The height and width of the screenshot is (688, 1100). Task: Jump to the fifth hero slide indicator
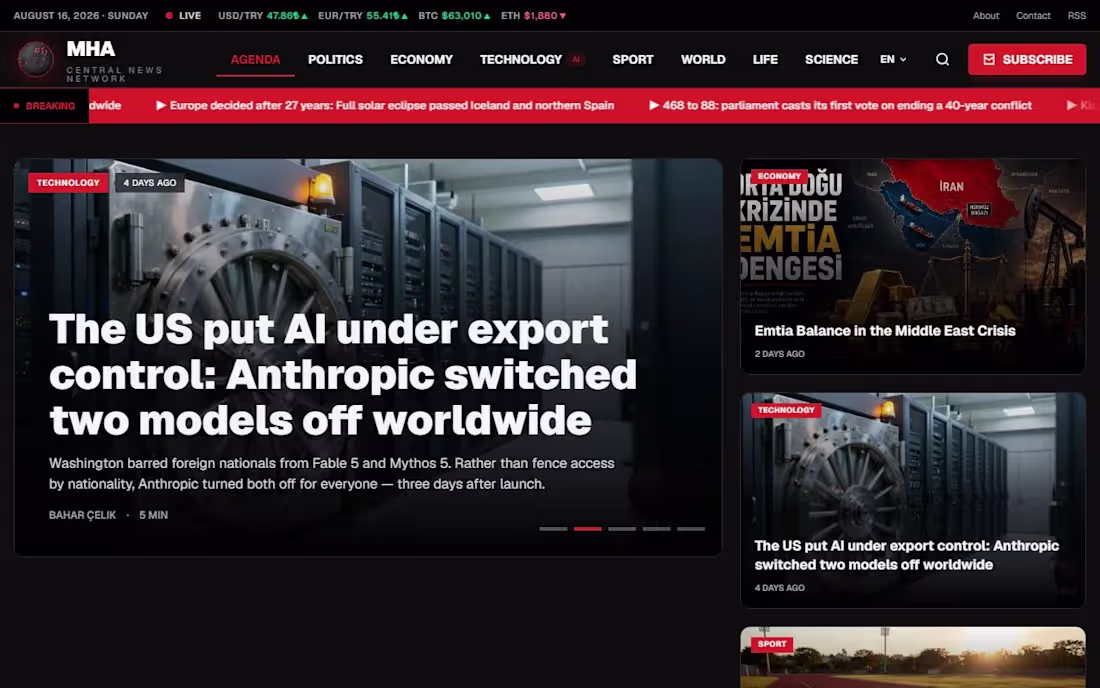point(690,529)
